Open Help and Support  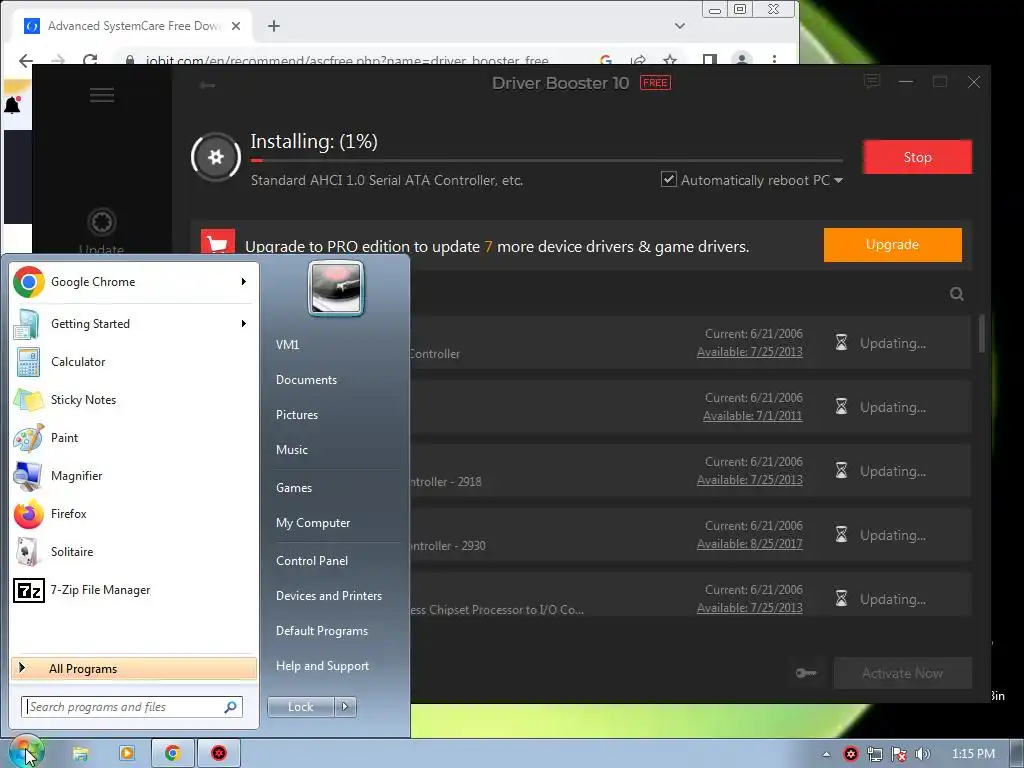322,665
